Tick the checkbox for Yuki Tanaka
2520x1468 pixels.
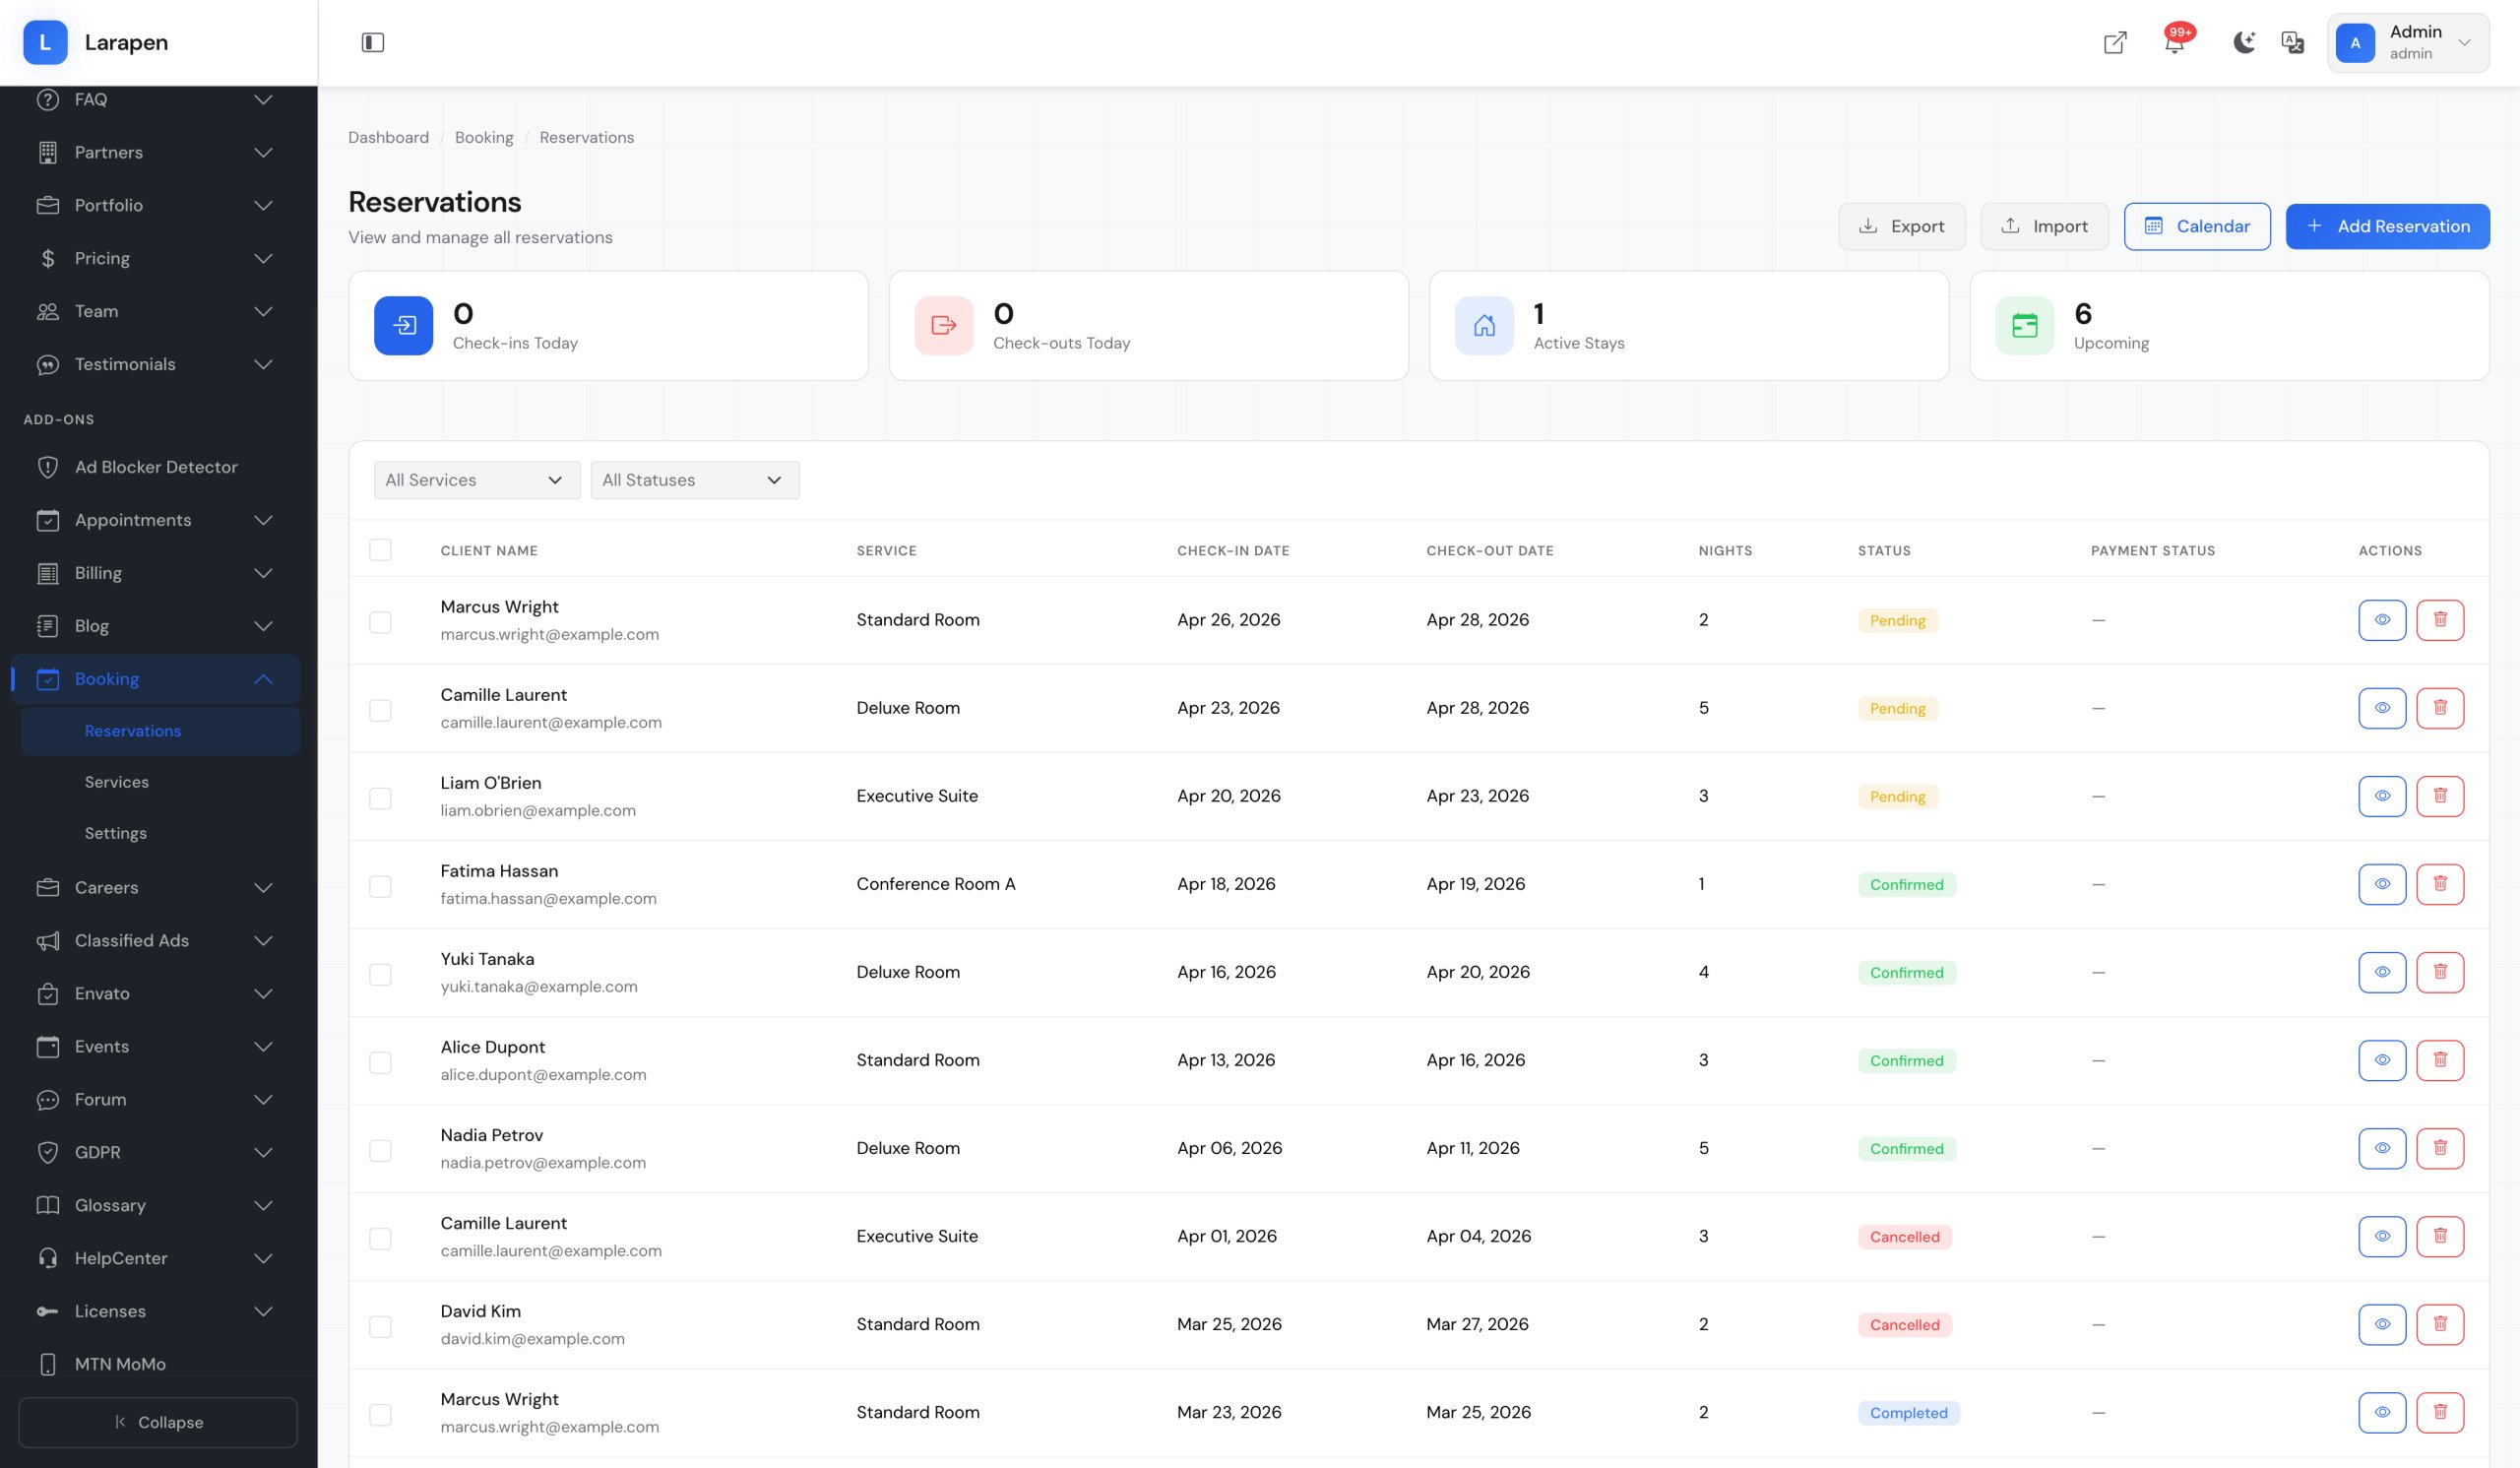click(380, 974)
